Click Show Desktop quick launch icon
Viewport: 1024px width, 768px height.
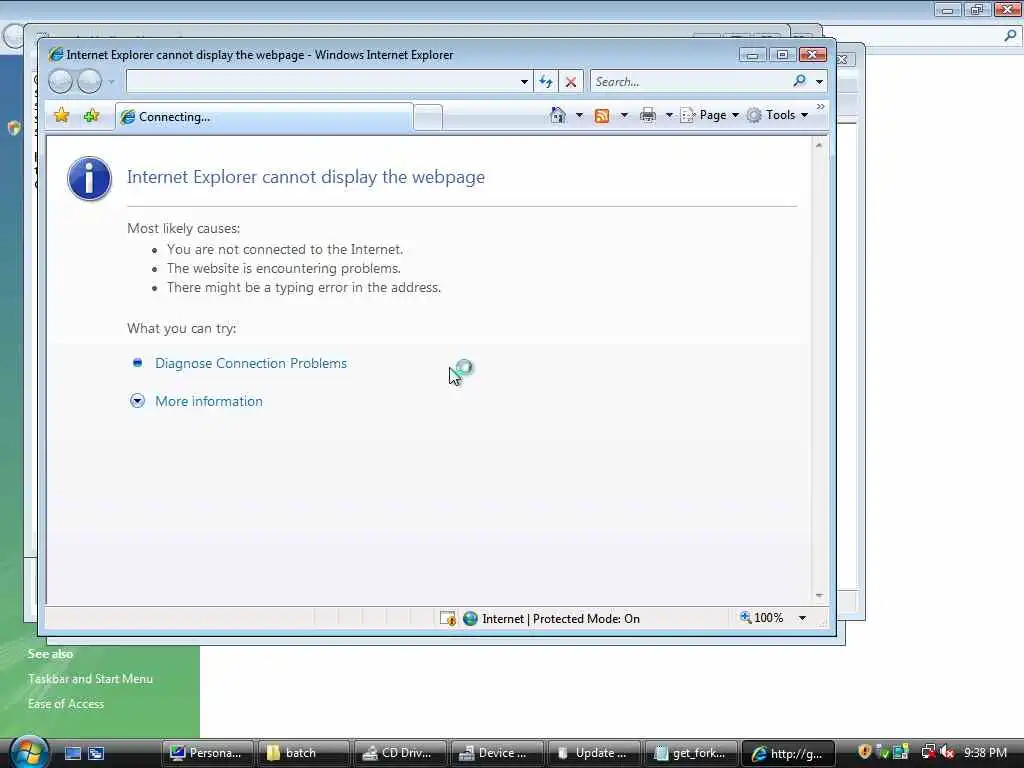72,753
